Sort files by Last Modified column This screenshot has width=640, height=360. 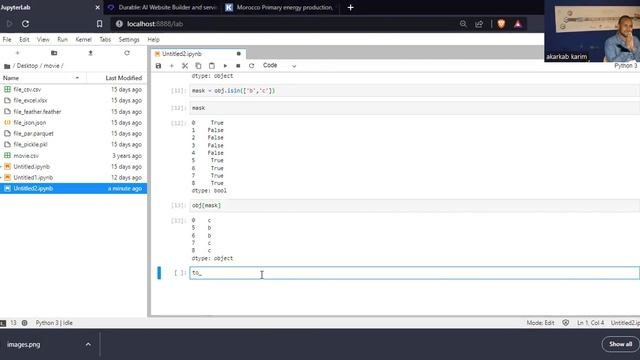point(123,78)
